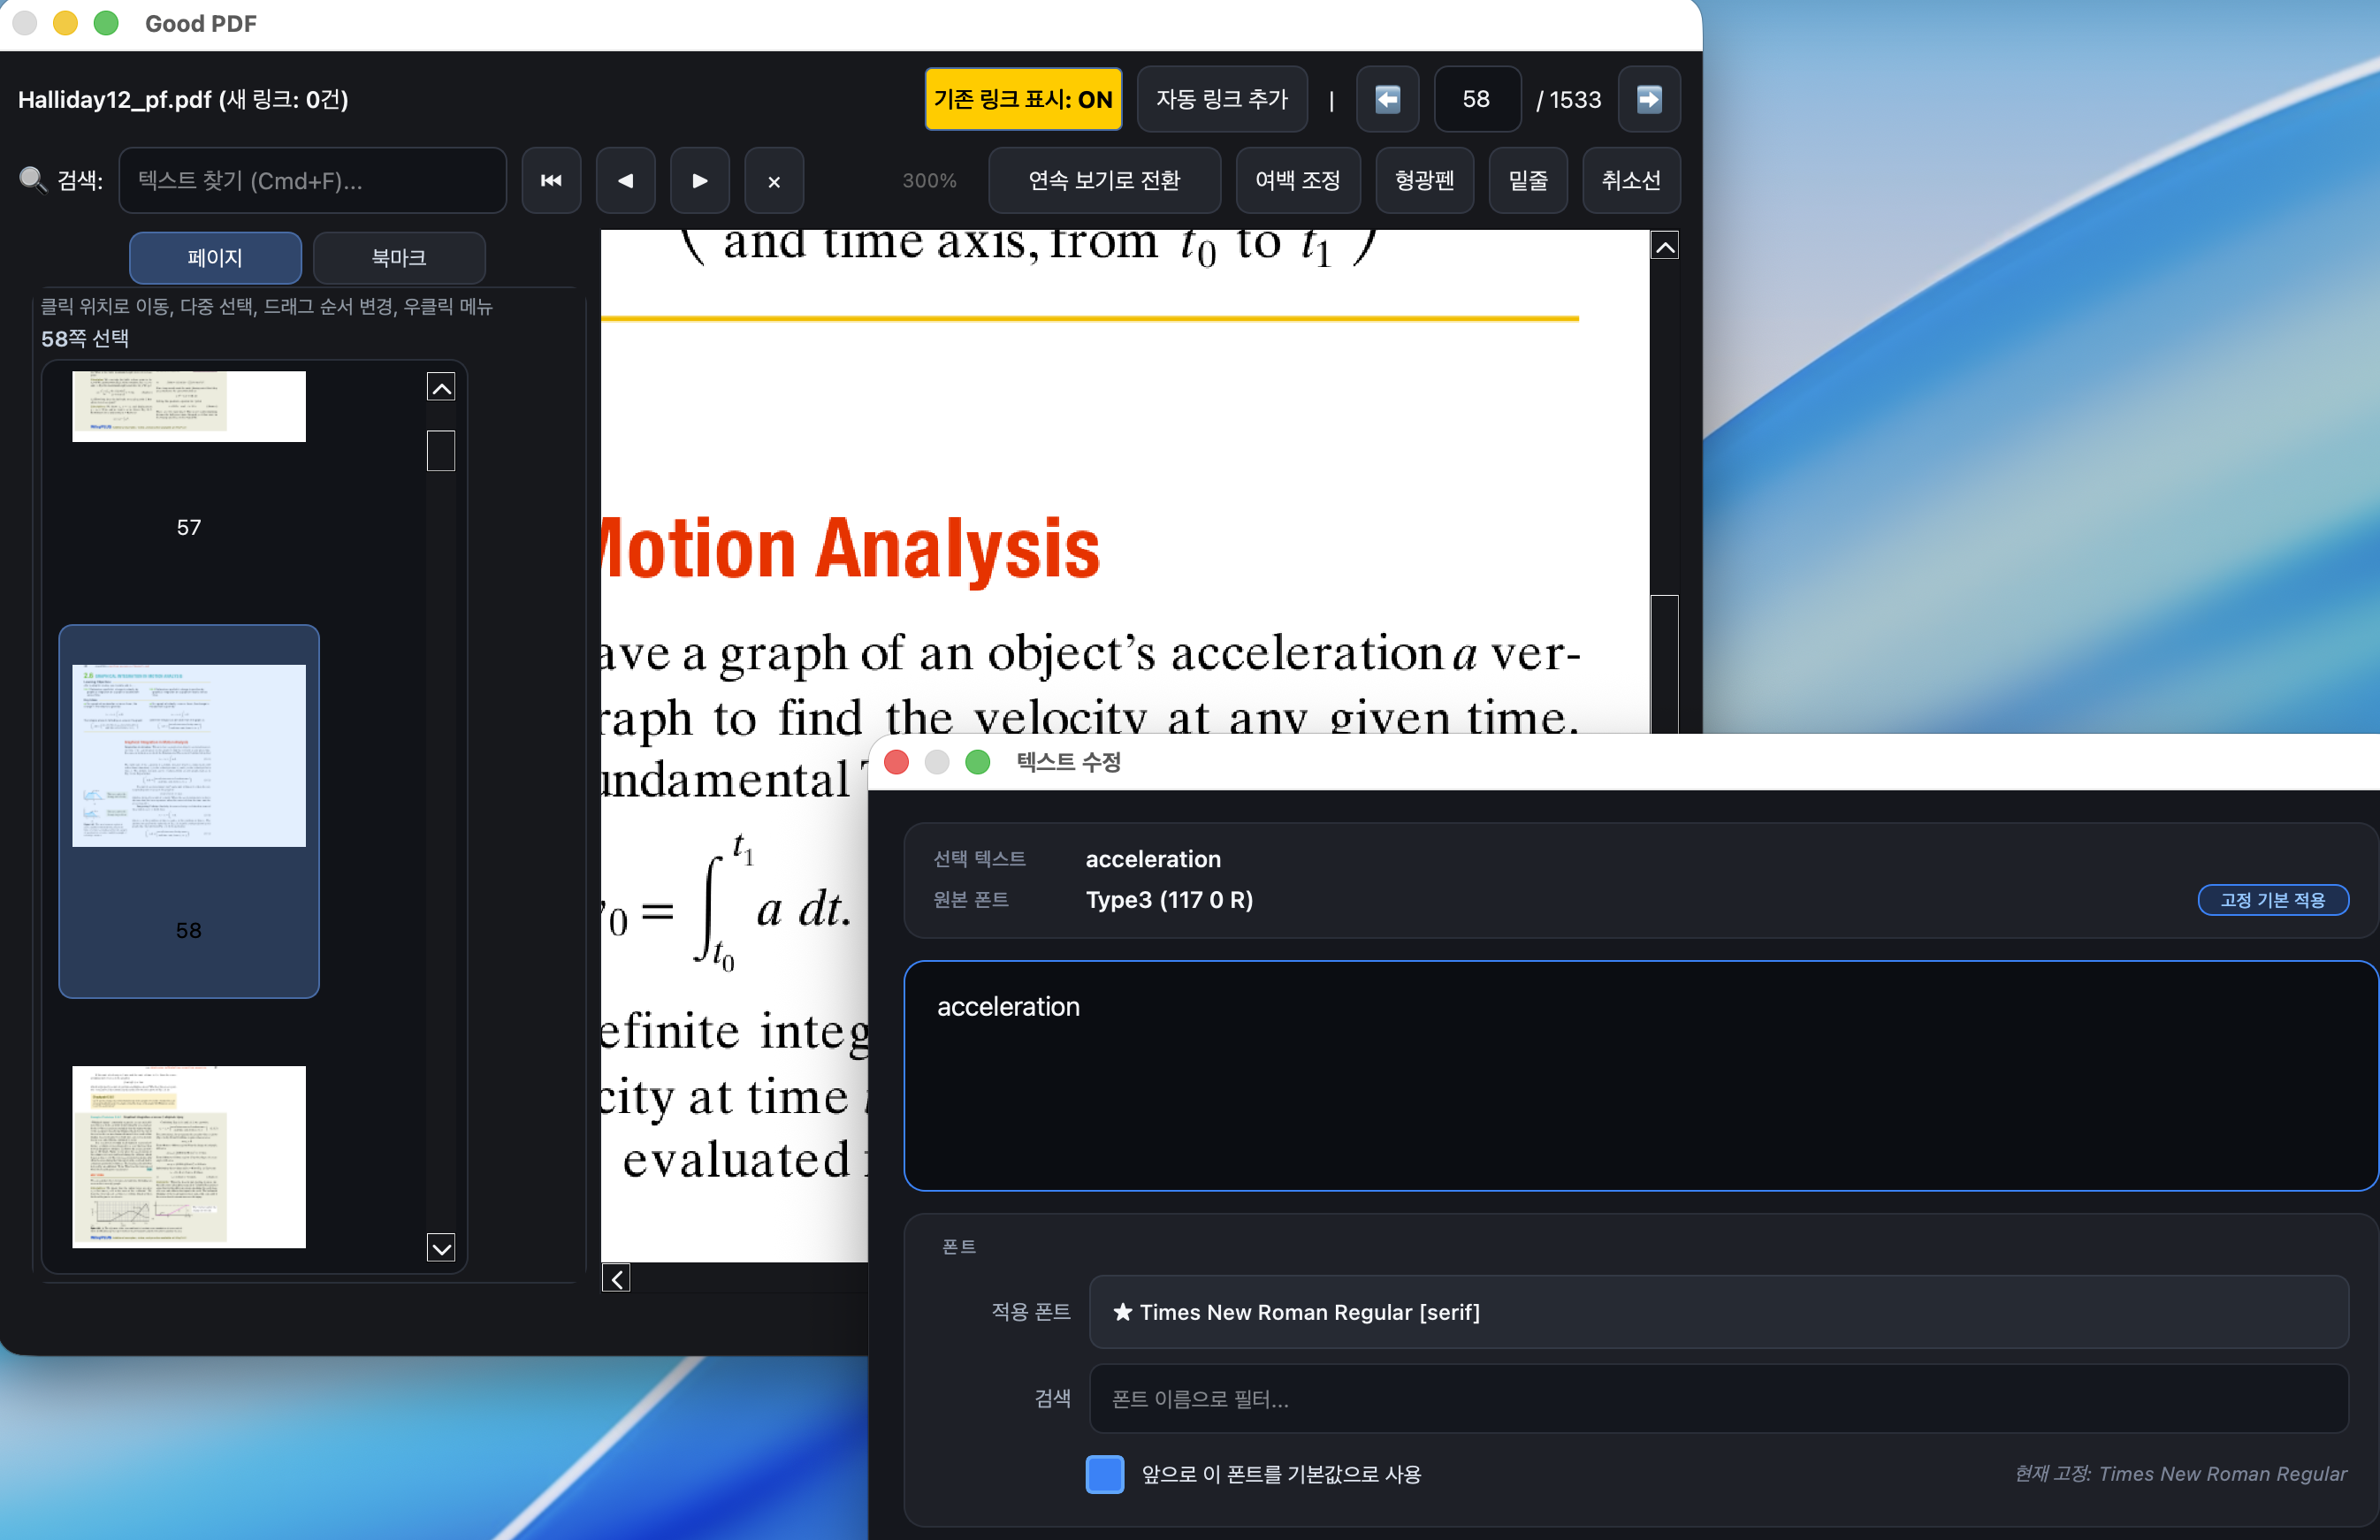Zoom the 텍스트 수정 dialog with green button
Viewport: 2380px width, 1540px height.
point(978,762)
